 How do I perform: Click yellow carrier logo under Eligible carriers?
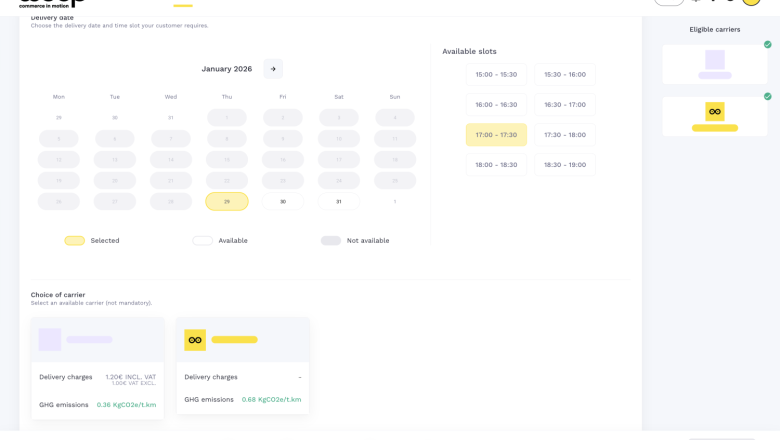coord(714,111)
